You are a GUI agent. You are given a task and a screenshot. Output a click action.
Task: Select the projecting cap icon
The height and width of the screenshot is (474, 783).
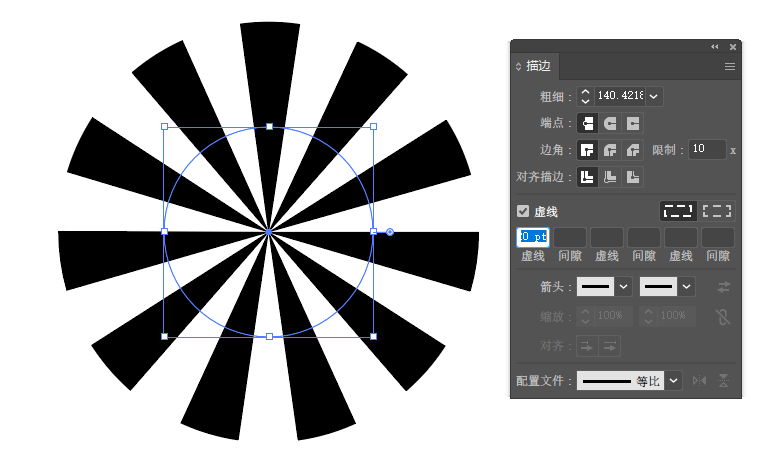(632, 123)
